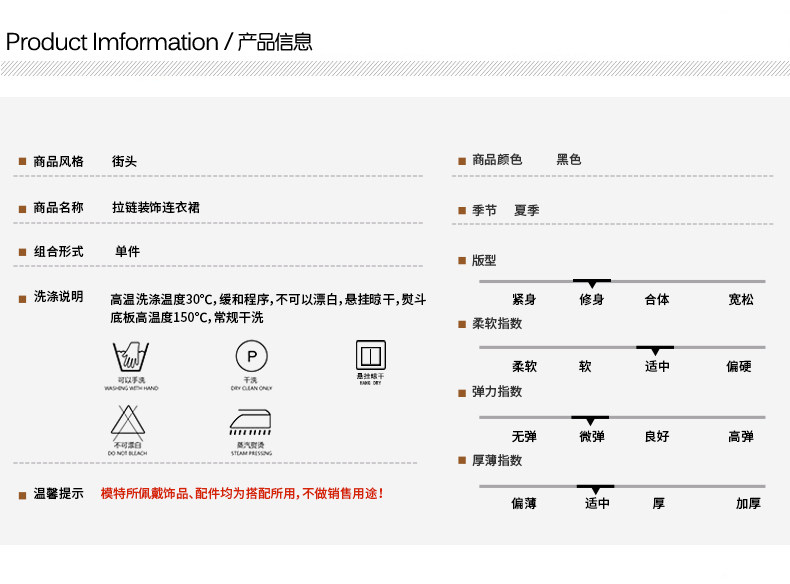Click the 单件 value
Screen dimensions: 790x584
point(127,251)
